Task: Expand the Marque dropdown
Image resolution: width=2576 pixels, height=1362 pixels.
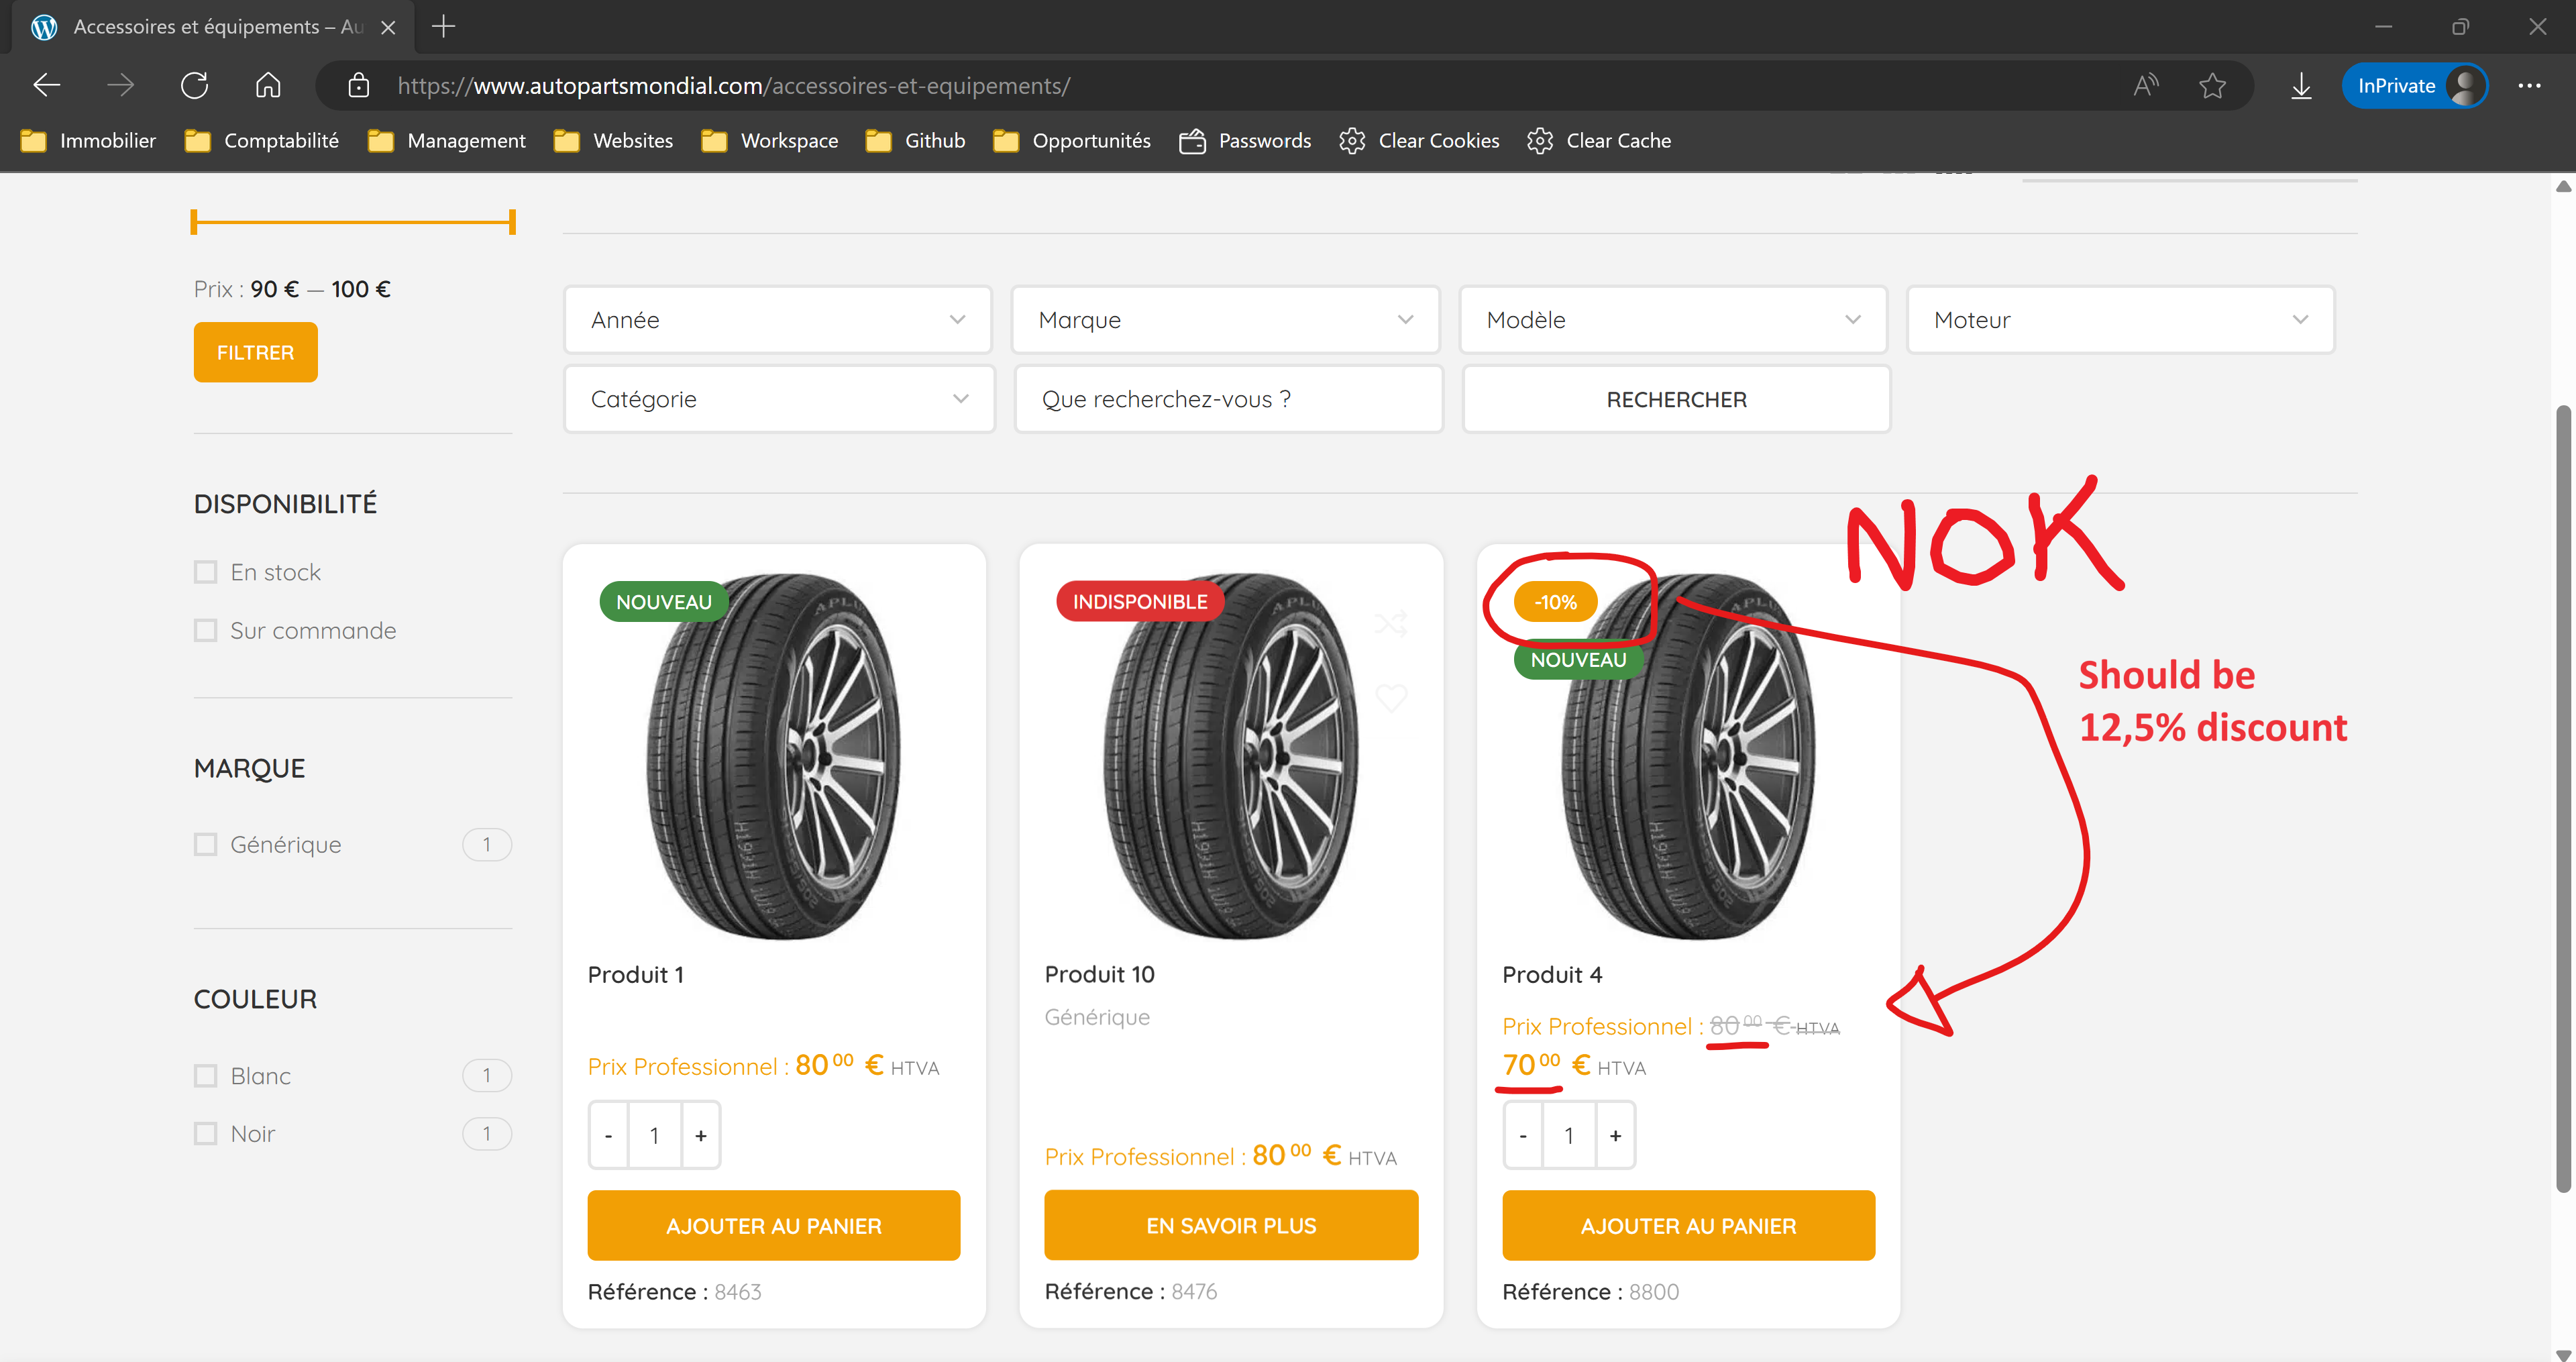Action: [x=1225, y=320]
